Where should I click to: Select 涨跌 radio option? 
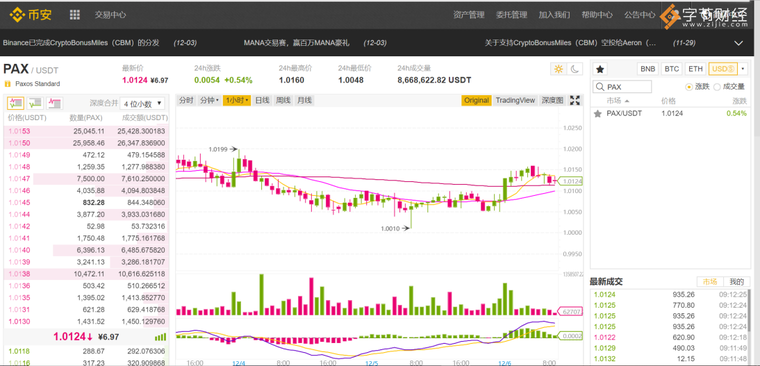[x=689, y=87]
